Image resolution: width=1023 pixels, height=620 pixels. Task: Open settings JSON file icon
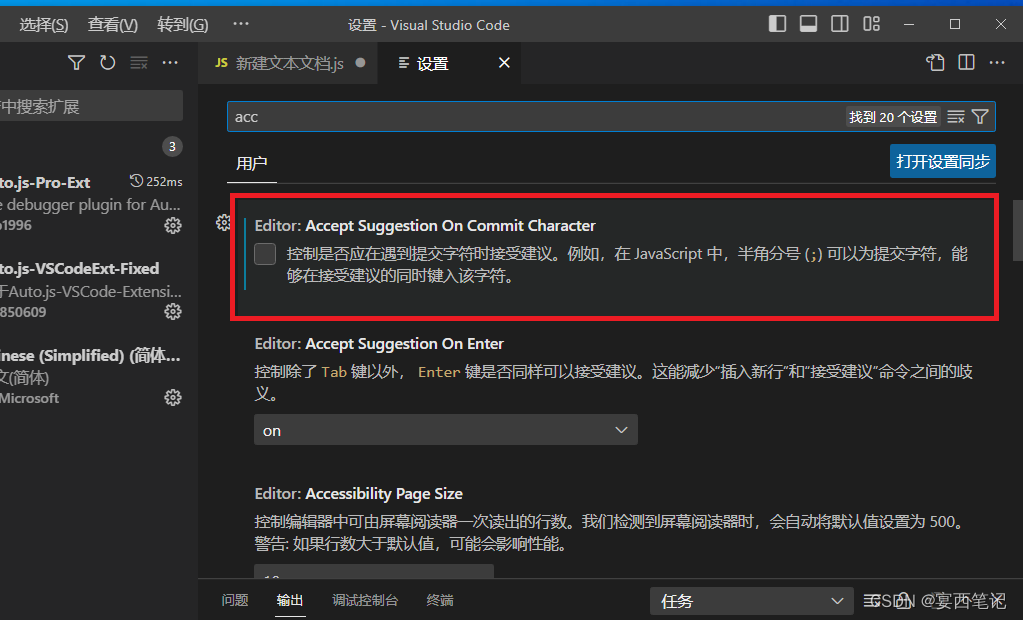click(935, 63)
